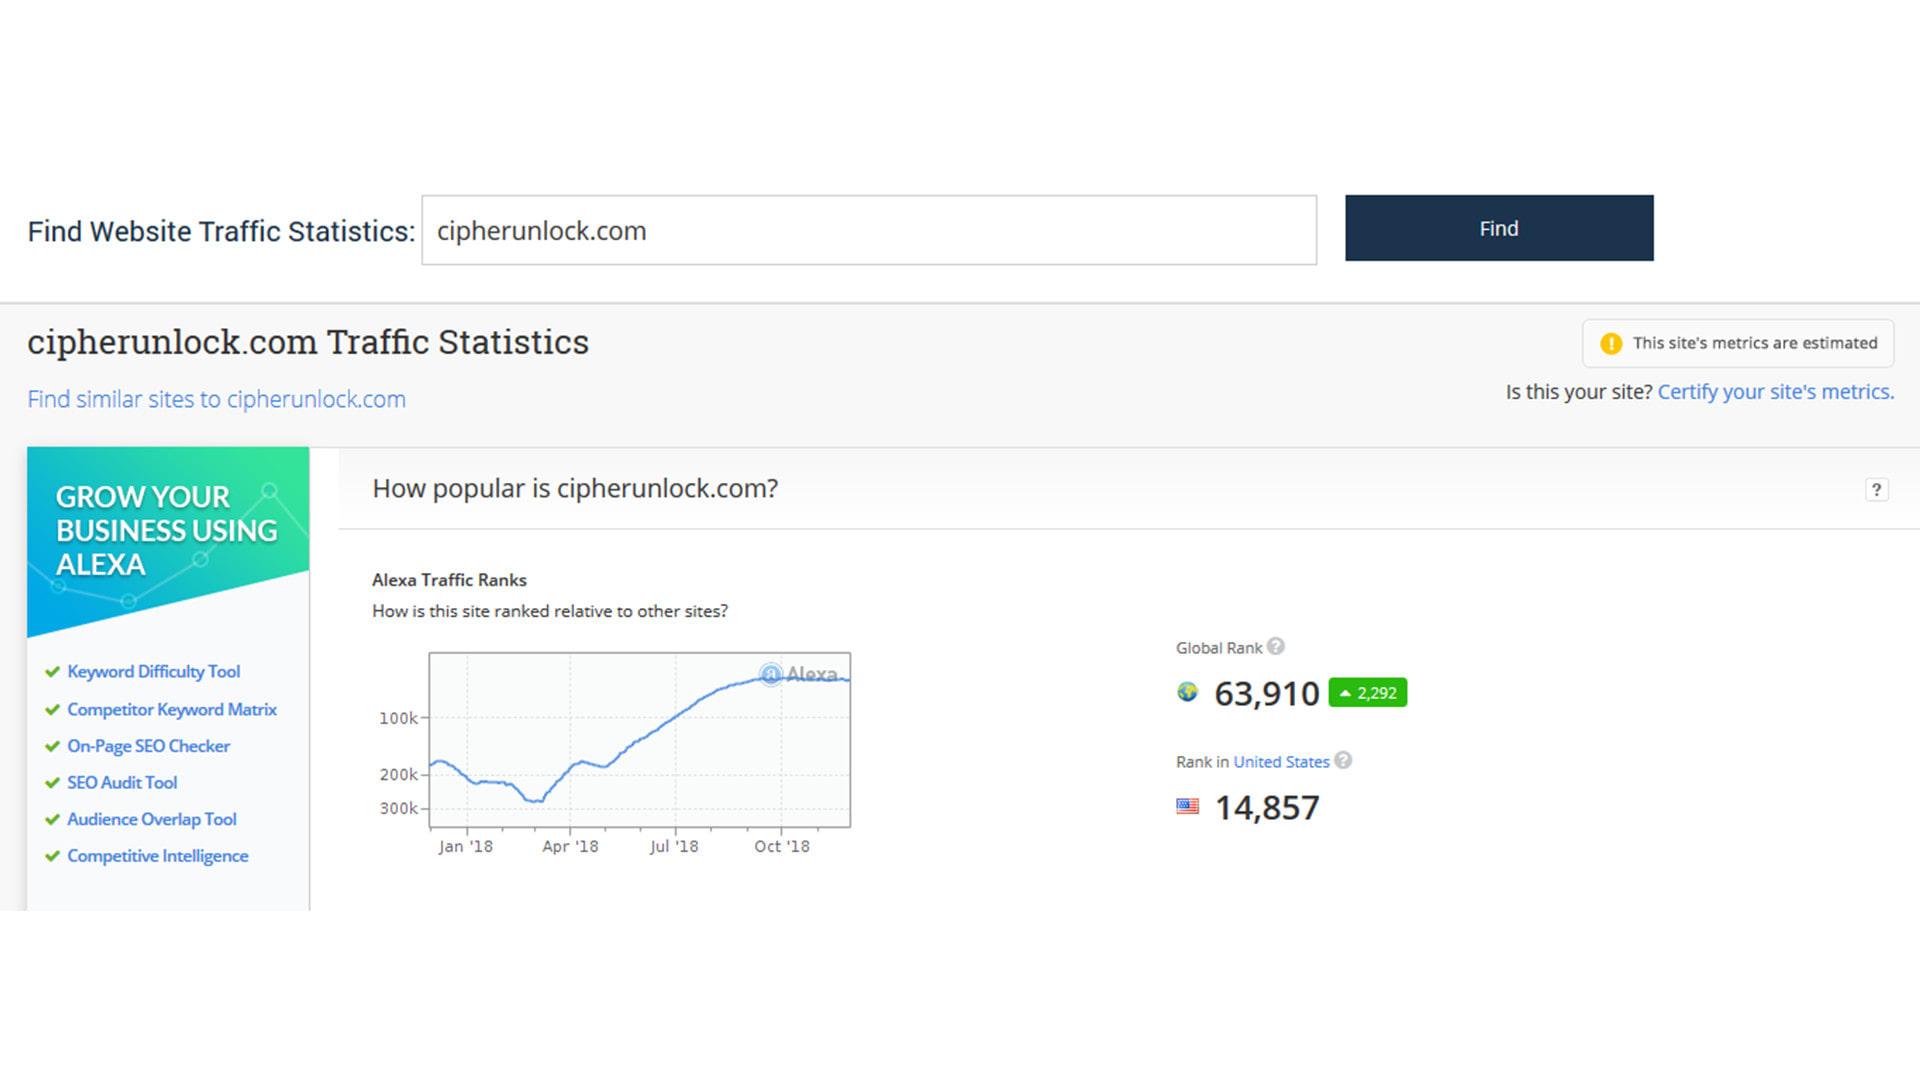The height and width of the screenshot is (1080, 1920).
Task: Select the On-Page SEO Checker
Action: [148, 746]
